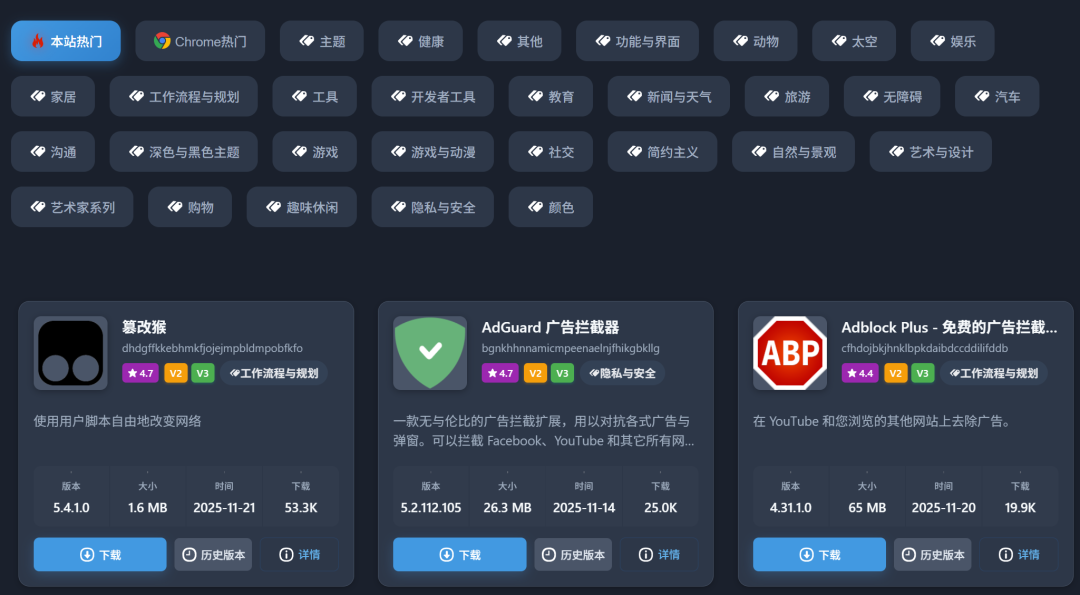This screenshot has width=1080, height=595.
Task: Open the 本站热门 category tab
Action: click(66, 41)
